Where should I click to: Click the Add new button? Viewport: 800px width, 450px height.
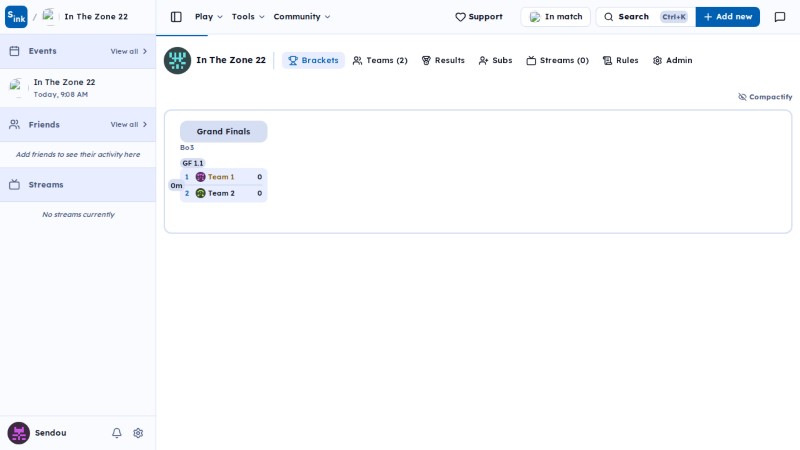pyautogui.click(x=728, y=17)
